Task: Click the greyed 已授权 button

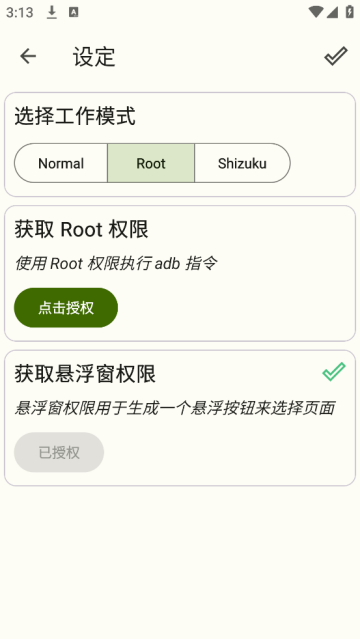Action: point(59,452)
